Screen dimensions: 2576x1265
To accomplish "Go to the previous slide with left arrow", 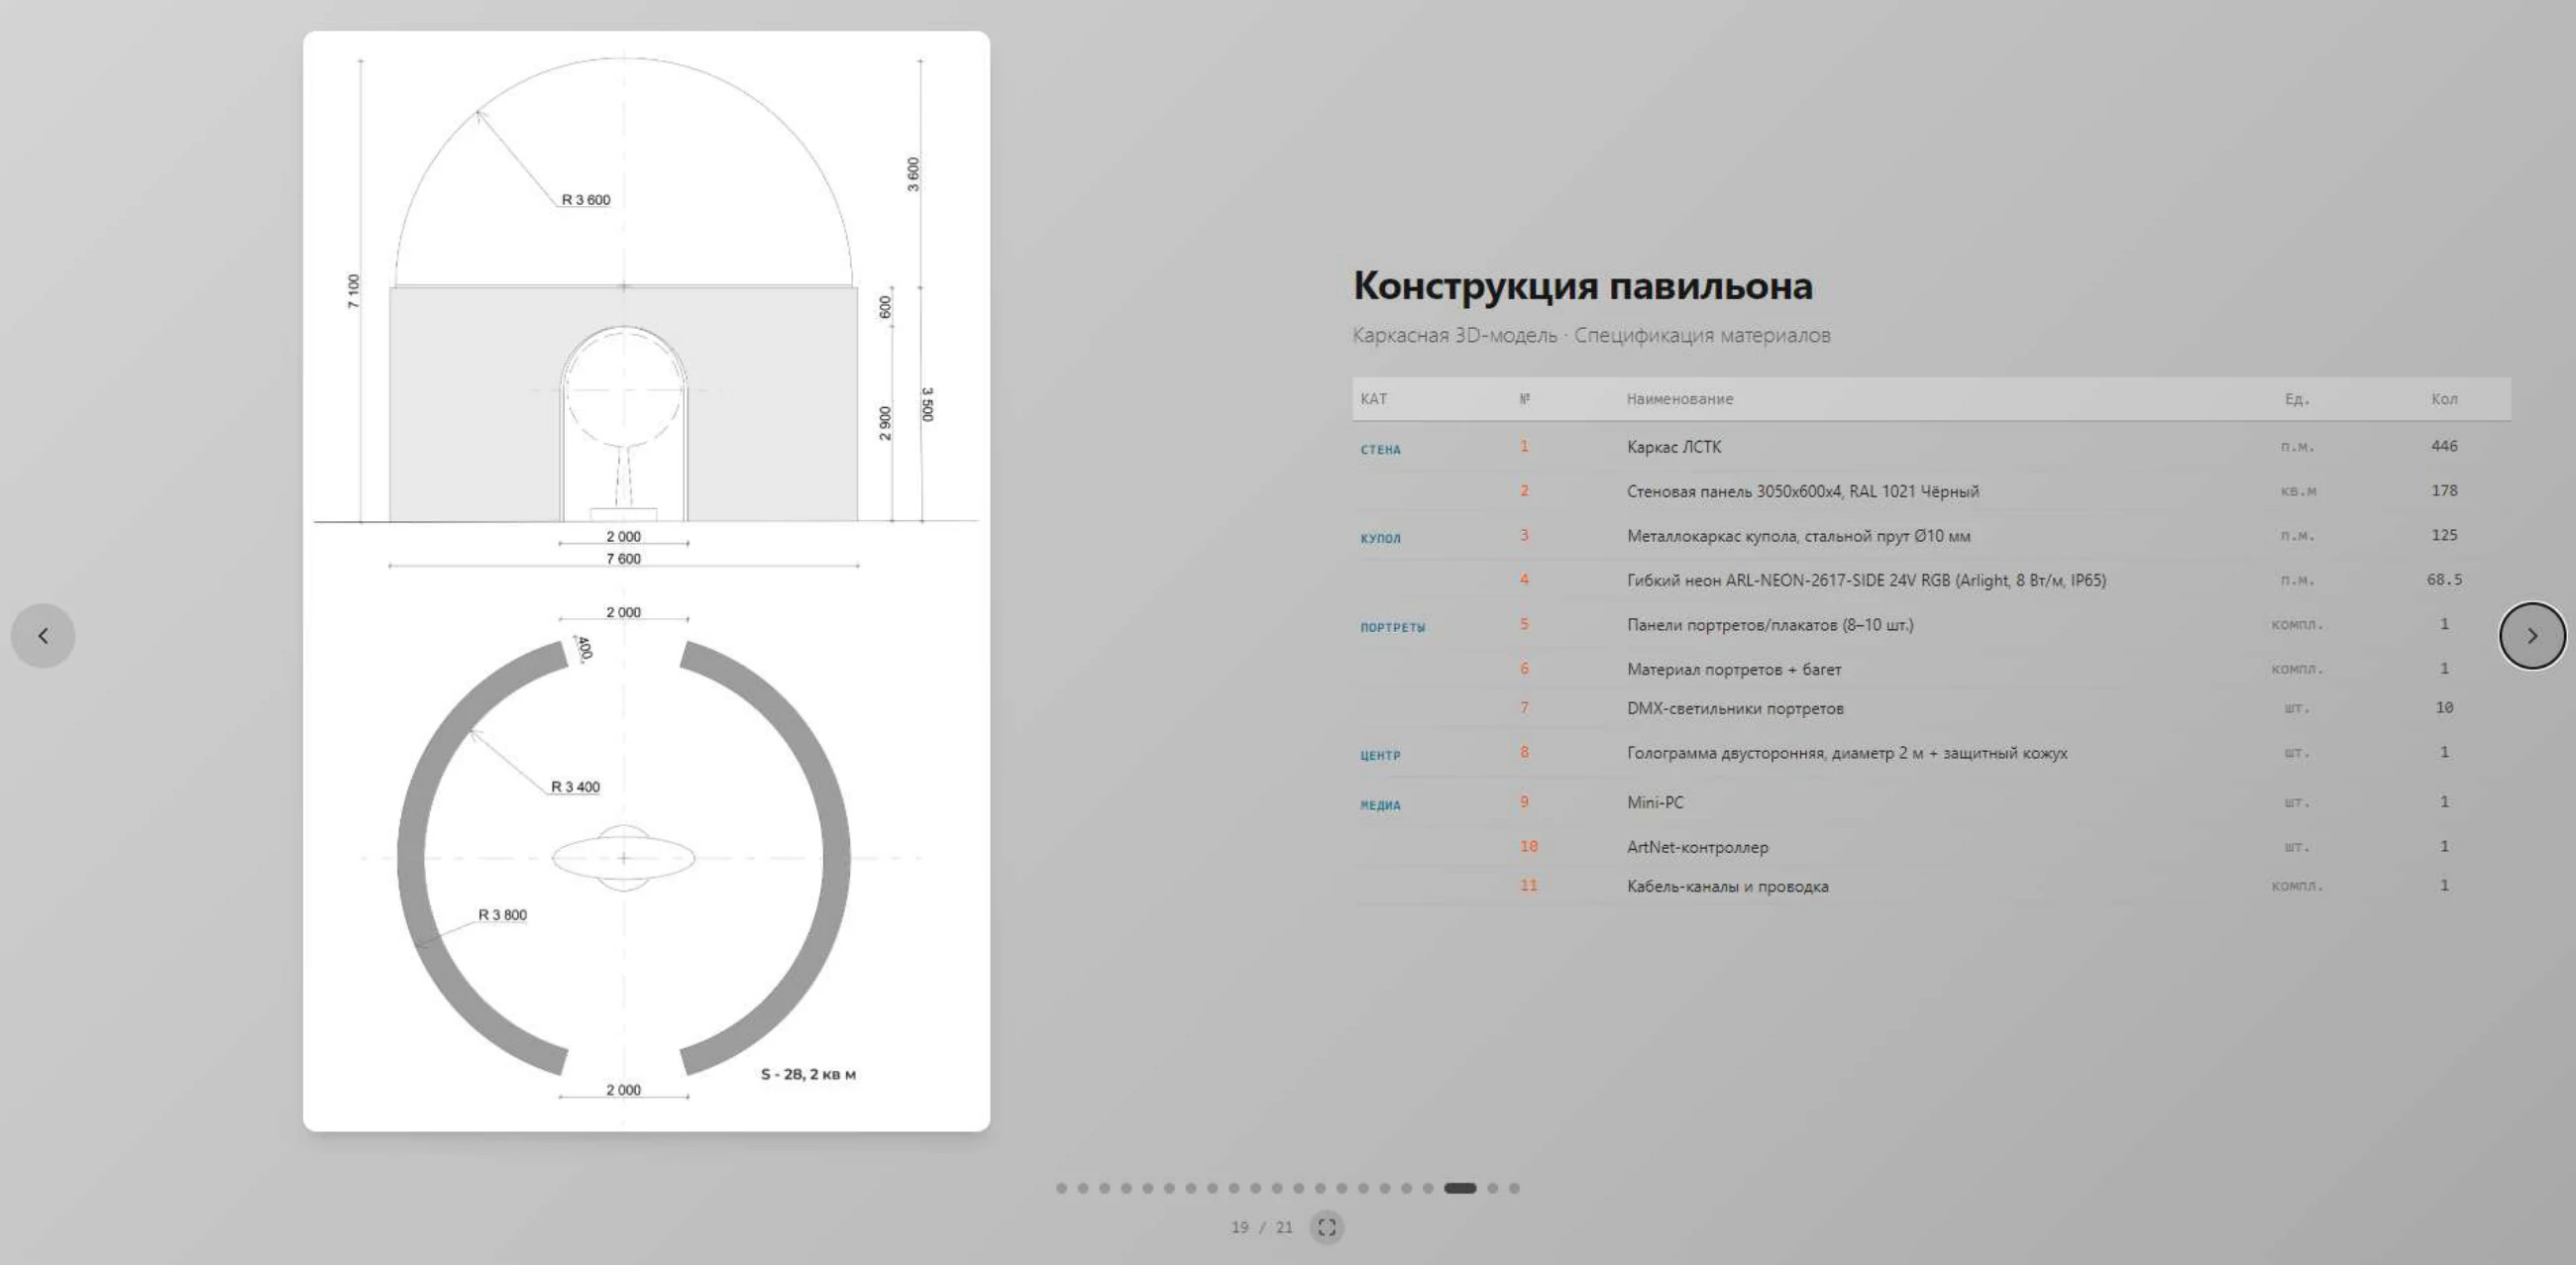I will pyautogui.click(x=43, y=635).
